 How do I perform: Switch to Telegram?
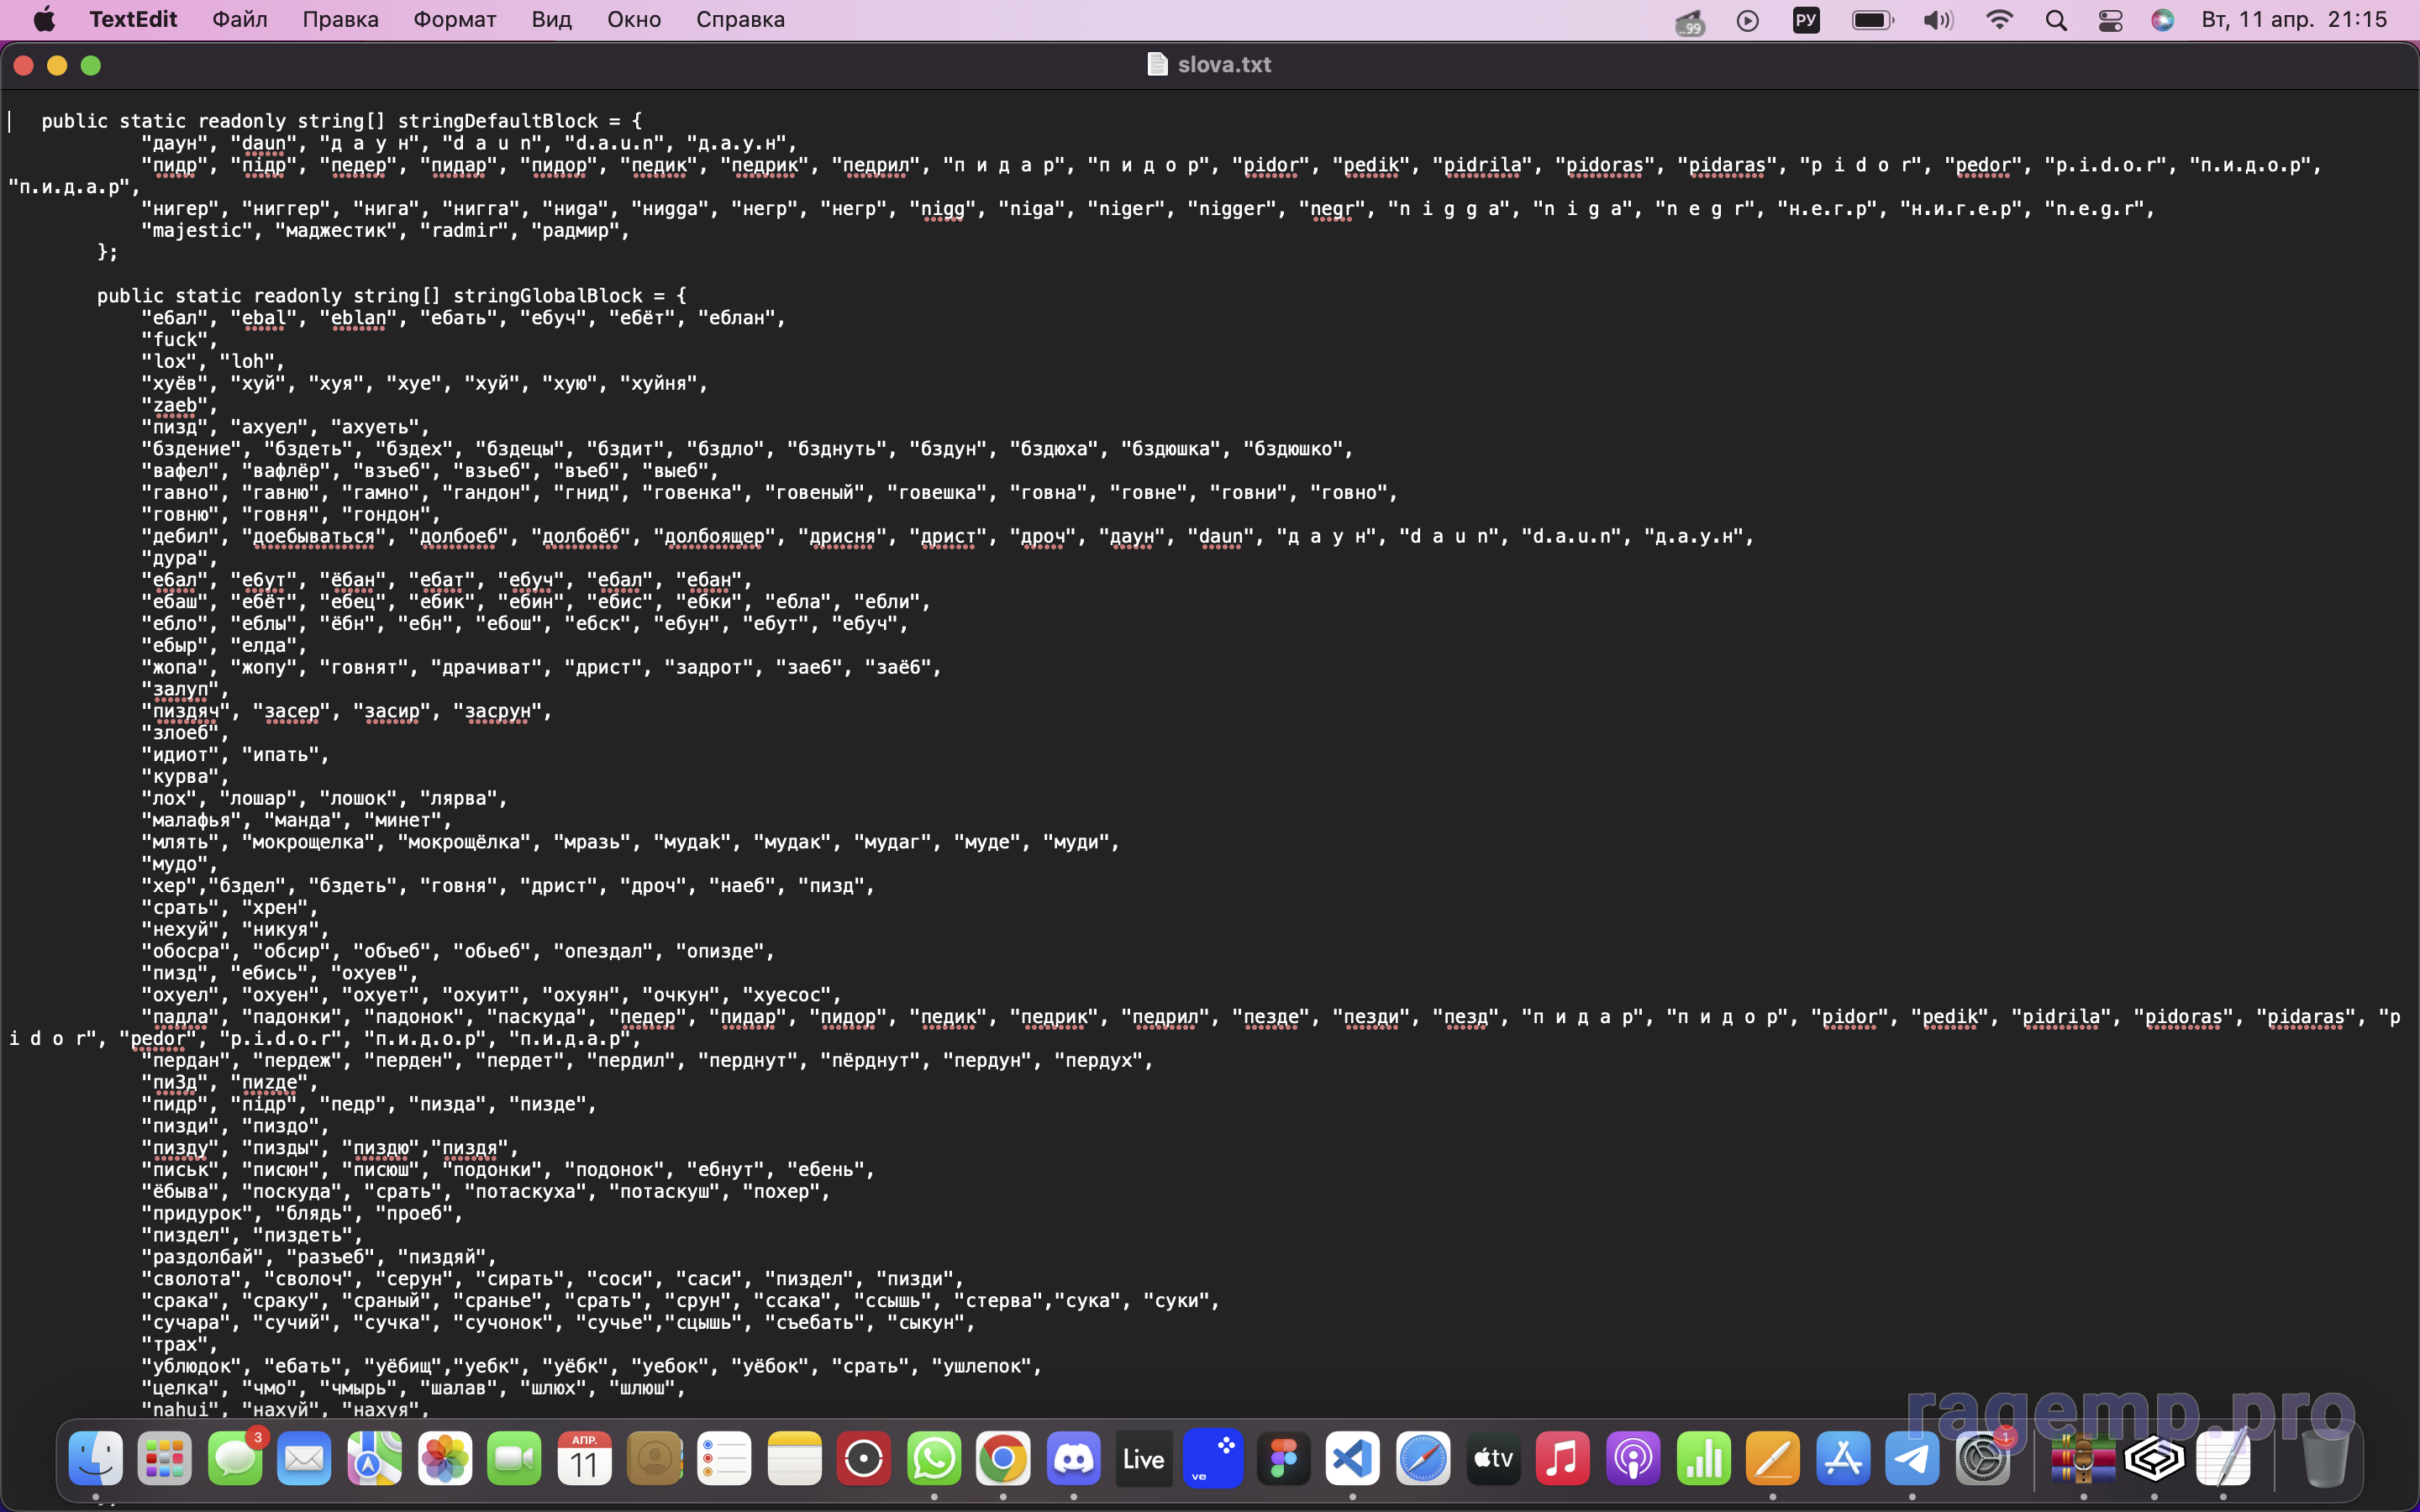(1912, 1459)
